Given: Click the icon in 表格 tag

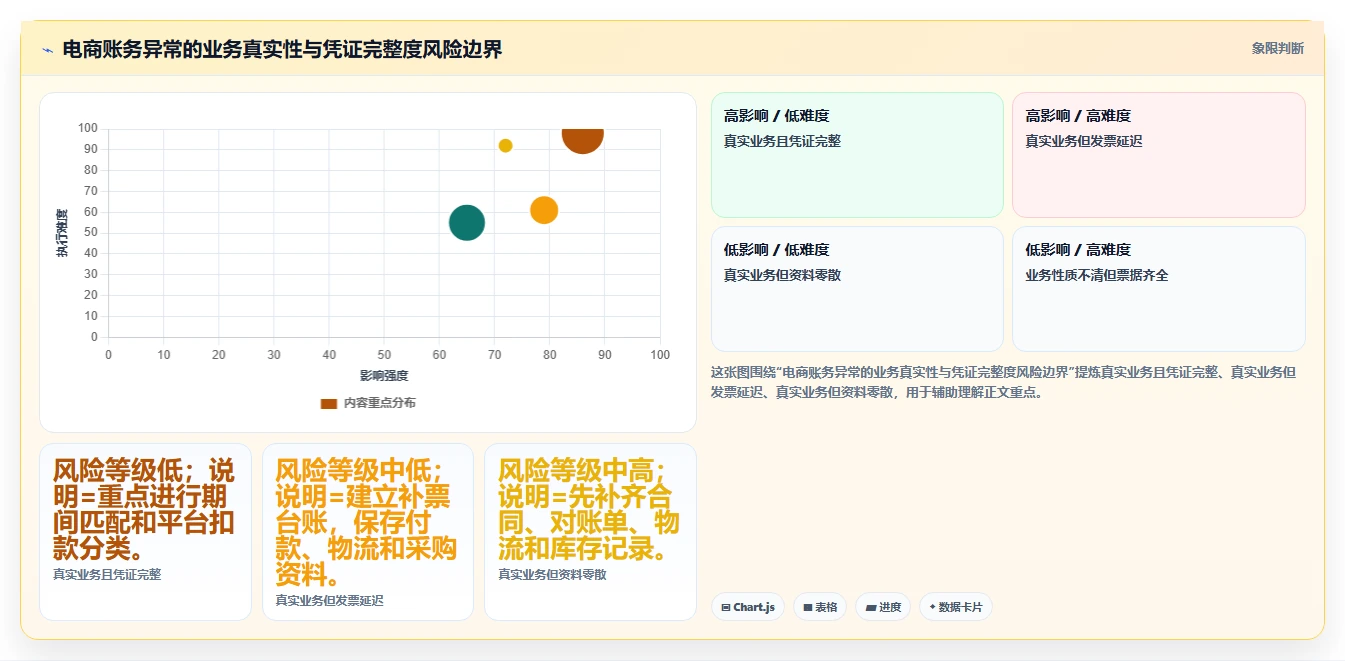Looking at the screenshot, I should click(808, 607).
